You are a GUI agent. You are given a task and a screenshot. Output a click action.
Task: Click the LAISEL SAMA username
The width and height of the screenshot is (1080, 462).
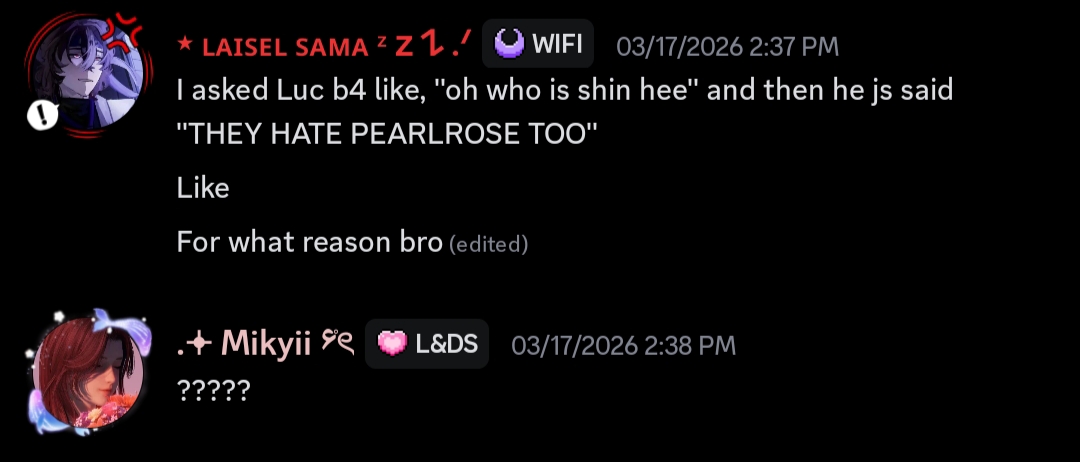[x=285, y=47]
